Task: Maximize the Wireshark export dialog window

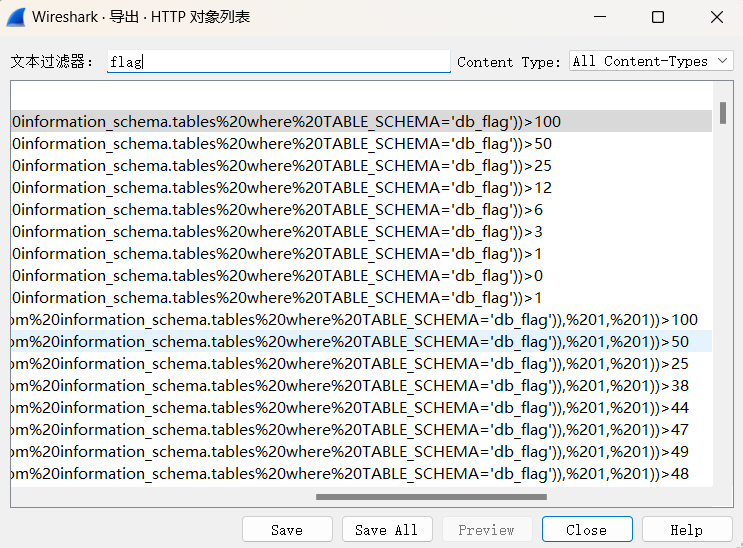Action: 658,17
